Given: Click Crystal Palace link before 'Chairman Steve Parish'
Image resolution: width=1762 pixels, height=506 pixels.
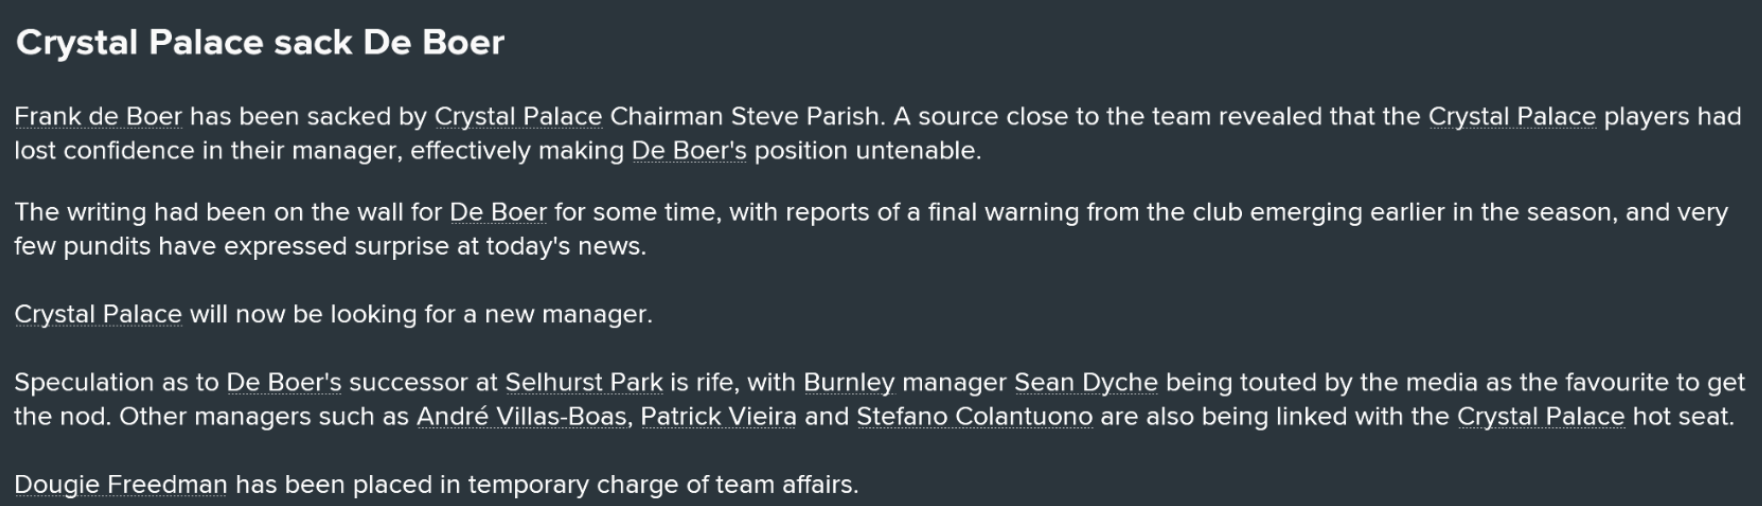Looking at the screenshot, I should 518,117.
